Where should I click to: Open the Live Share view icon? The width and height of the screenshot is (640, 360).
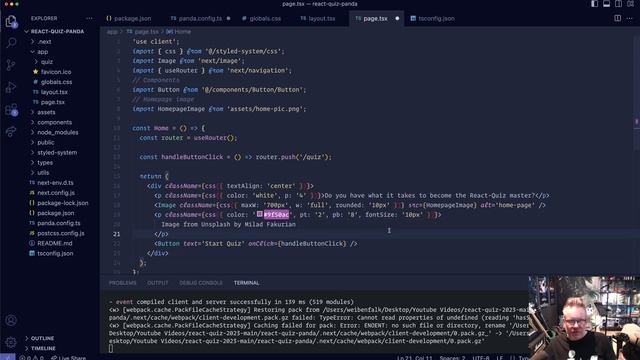(x=11, y=131)
